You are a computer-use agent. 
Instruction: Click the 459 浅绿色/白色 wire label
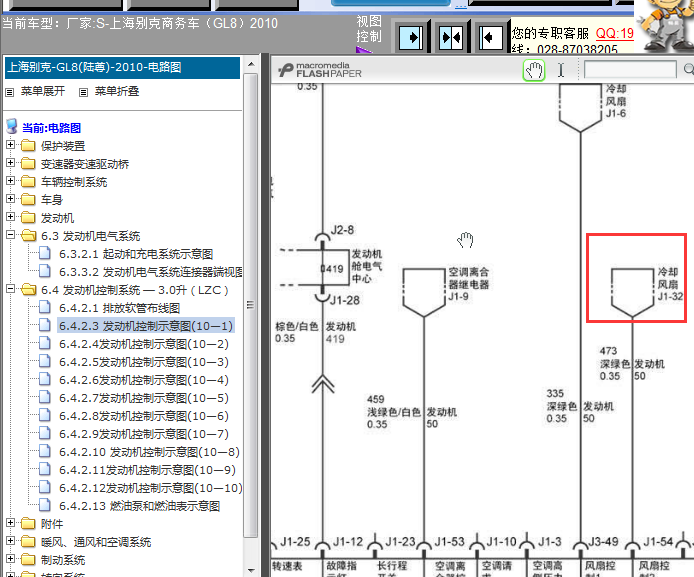point(393,412)
